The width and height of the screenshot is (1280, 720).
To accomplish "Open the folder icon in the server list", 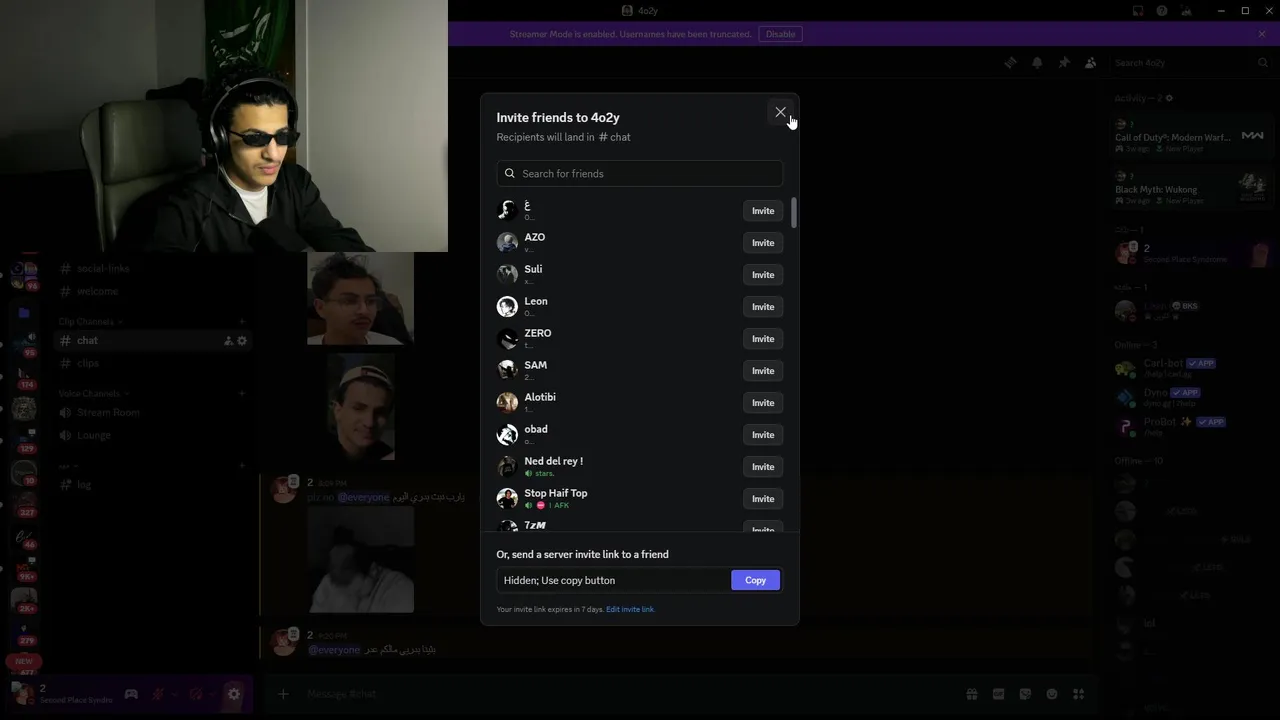I will [24, 313].
